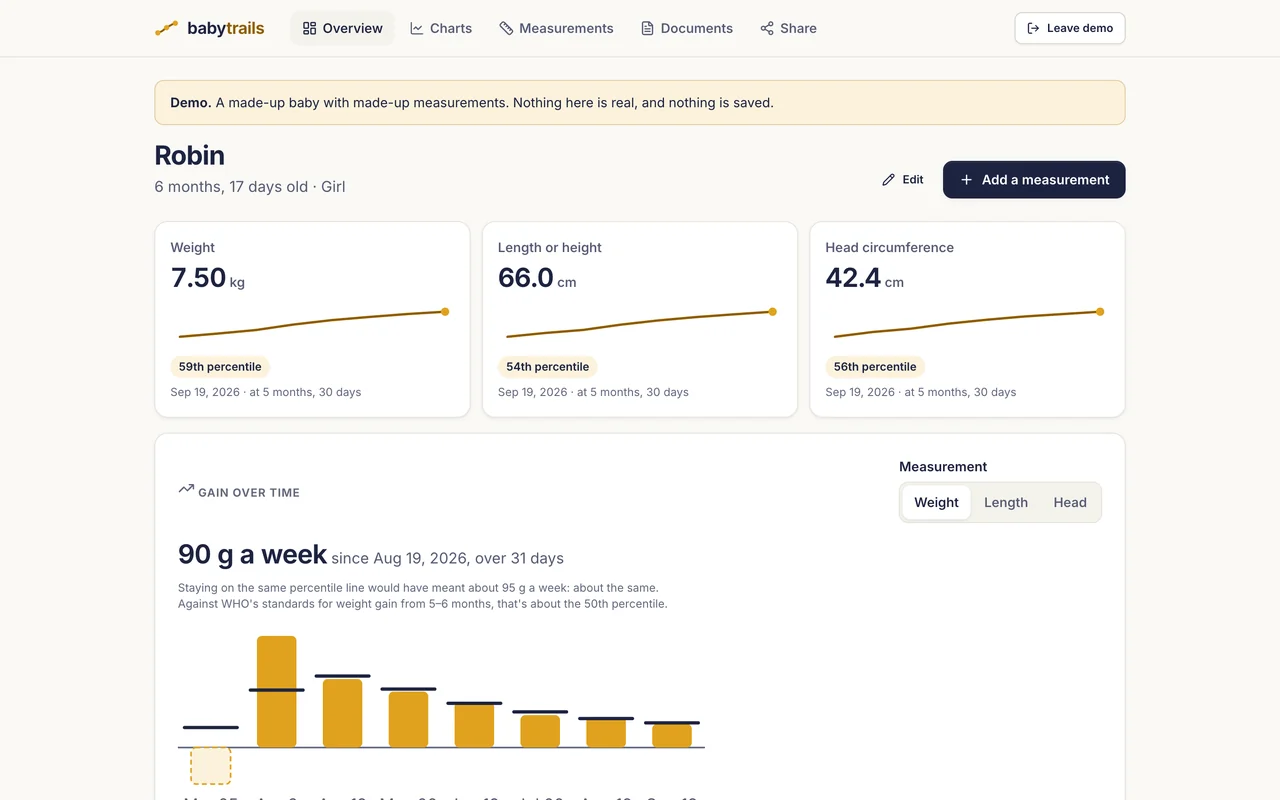Click the Demo notice banner text
The height and width of the screenshot is (800, 1280).
click(x=472, y=103)
